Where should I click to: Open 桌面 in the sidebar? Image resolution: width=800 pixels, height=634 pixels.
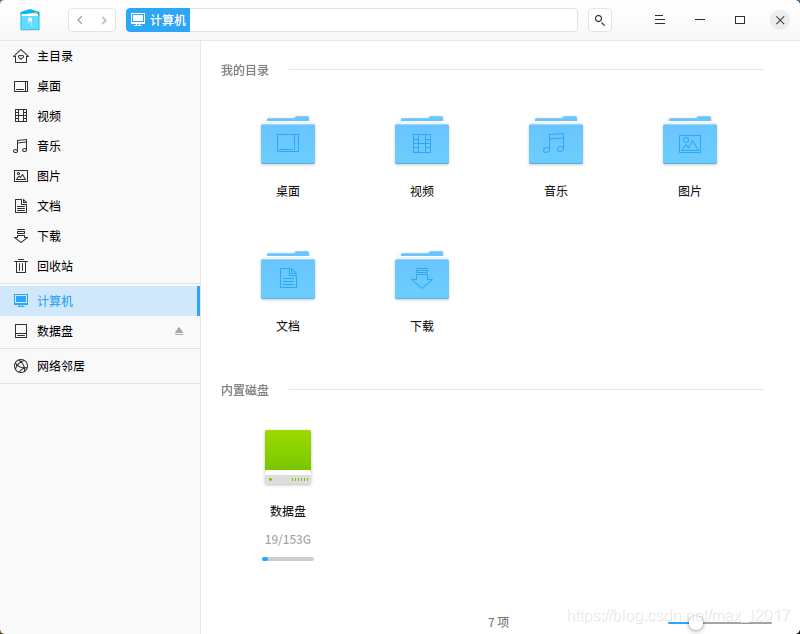(100, 86)
